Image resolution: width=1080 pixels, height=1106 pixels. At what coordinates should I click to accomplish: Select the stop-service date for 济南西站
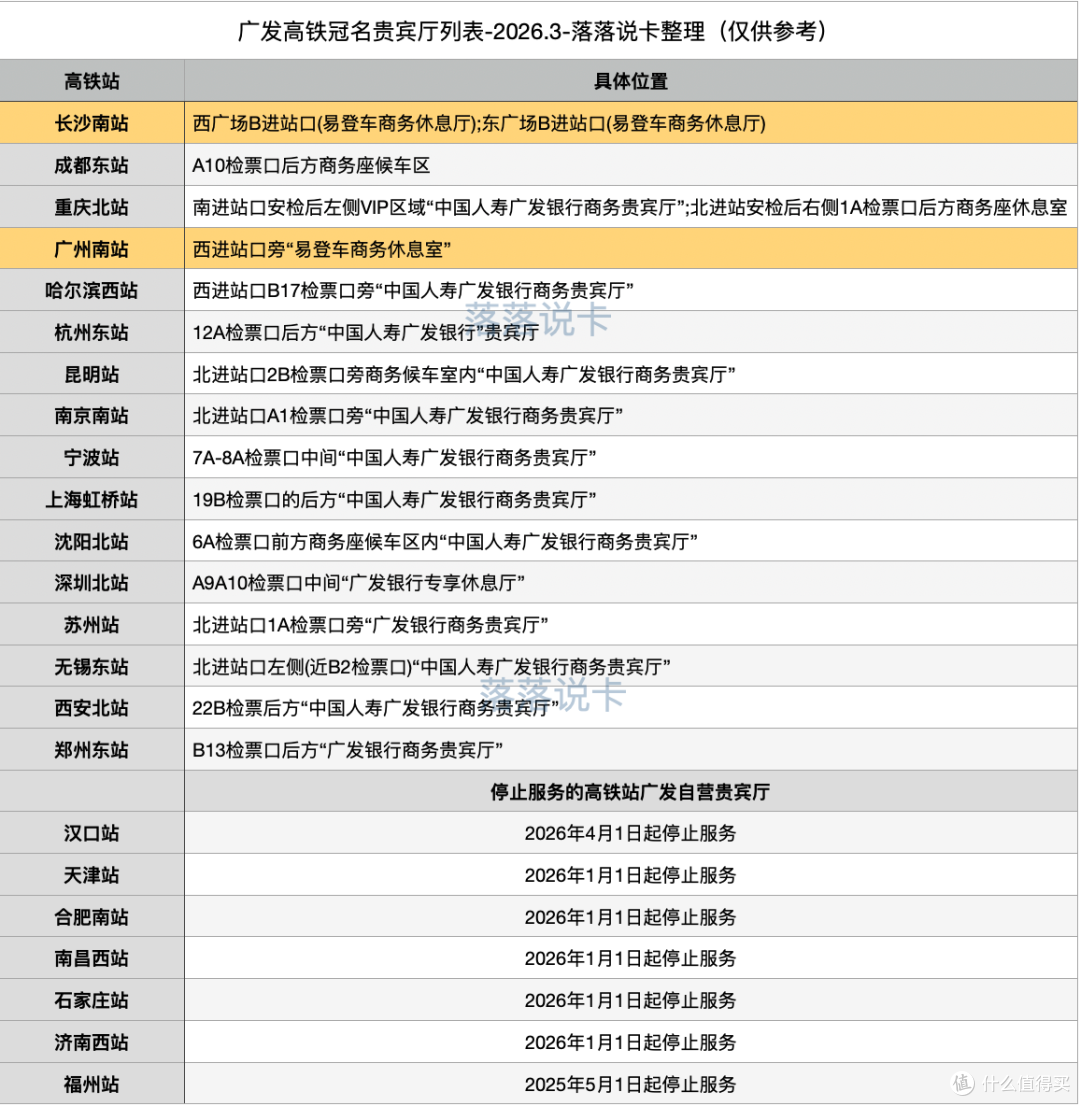[x=631, y=1042]
